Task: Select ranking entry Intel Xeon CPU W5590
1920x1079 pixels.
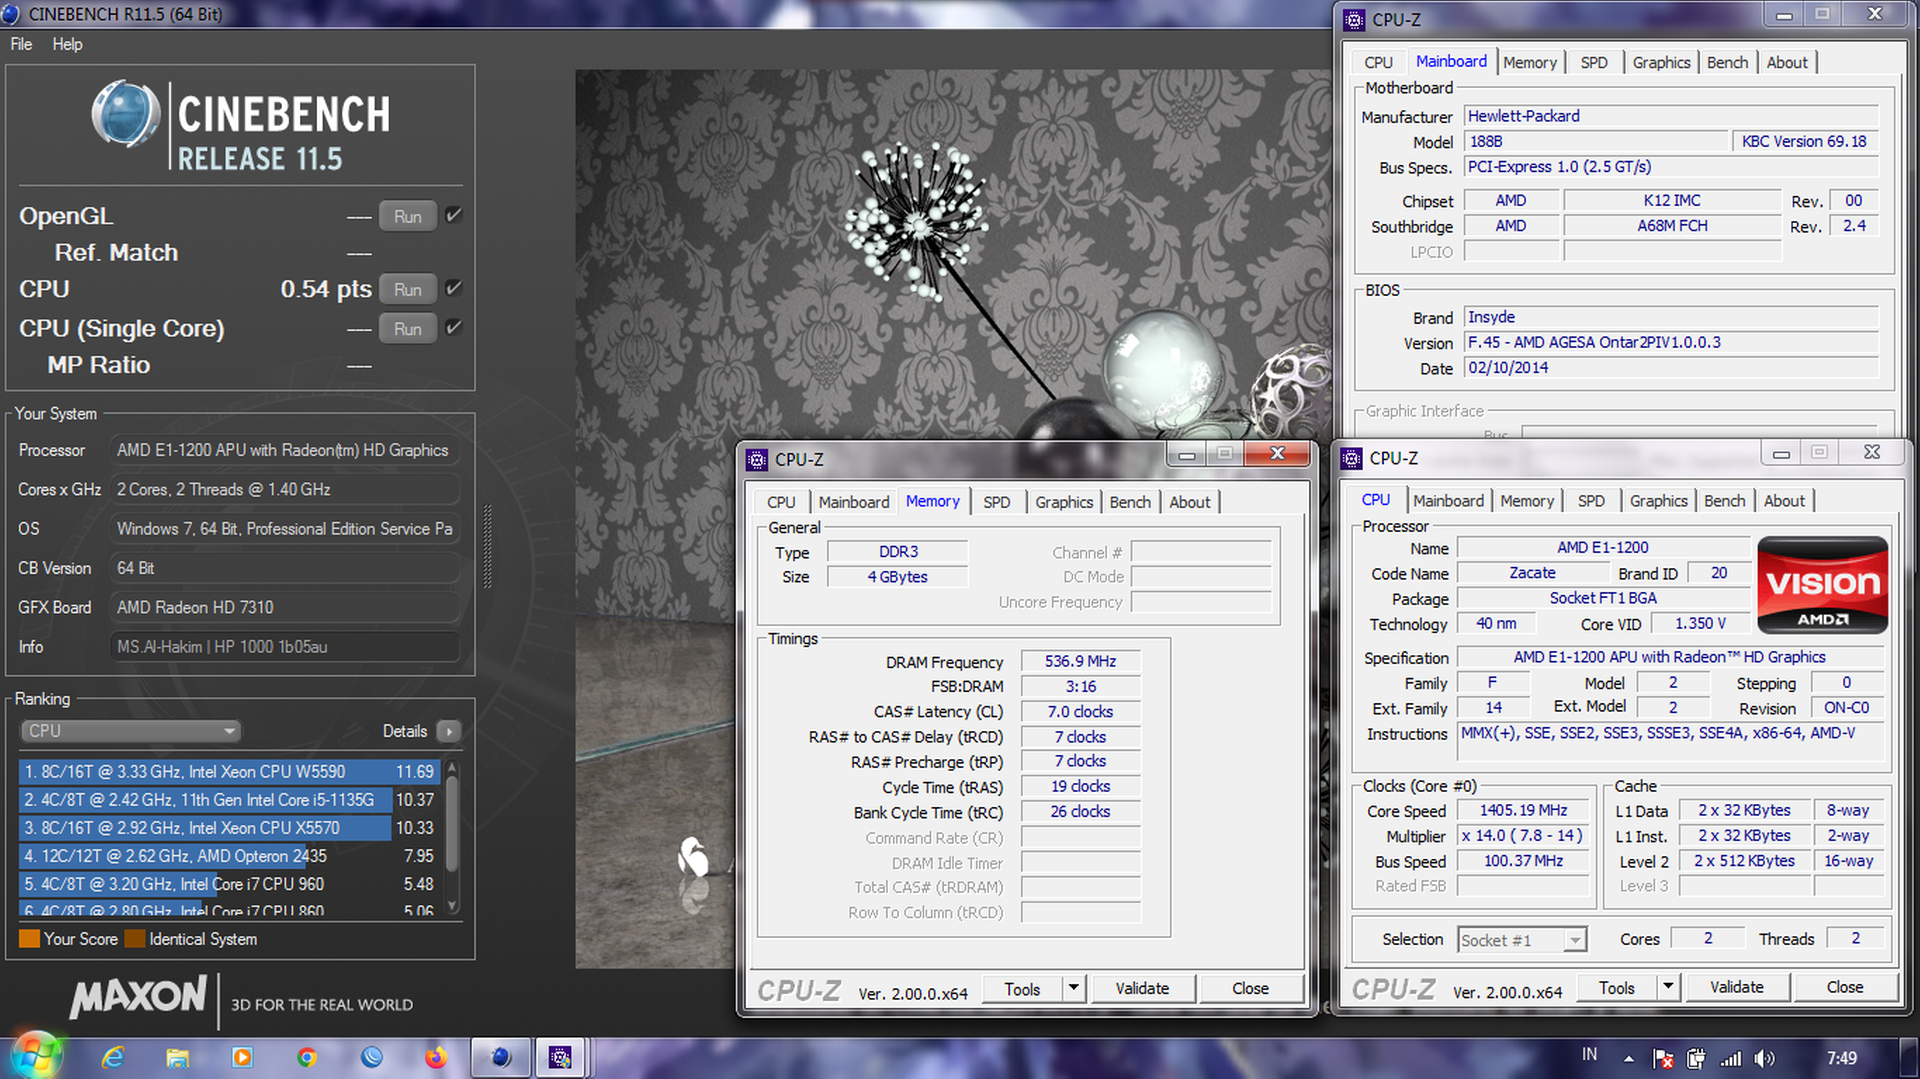Action: point(229,772)
